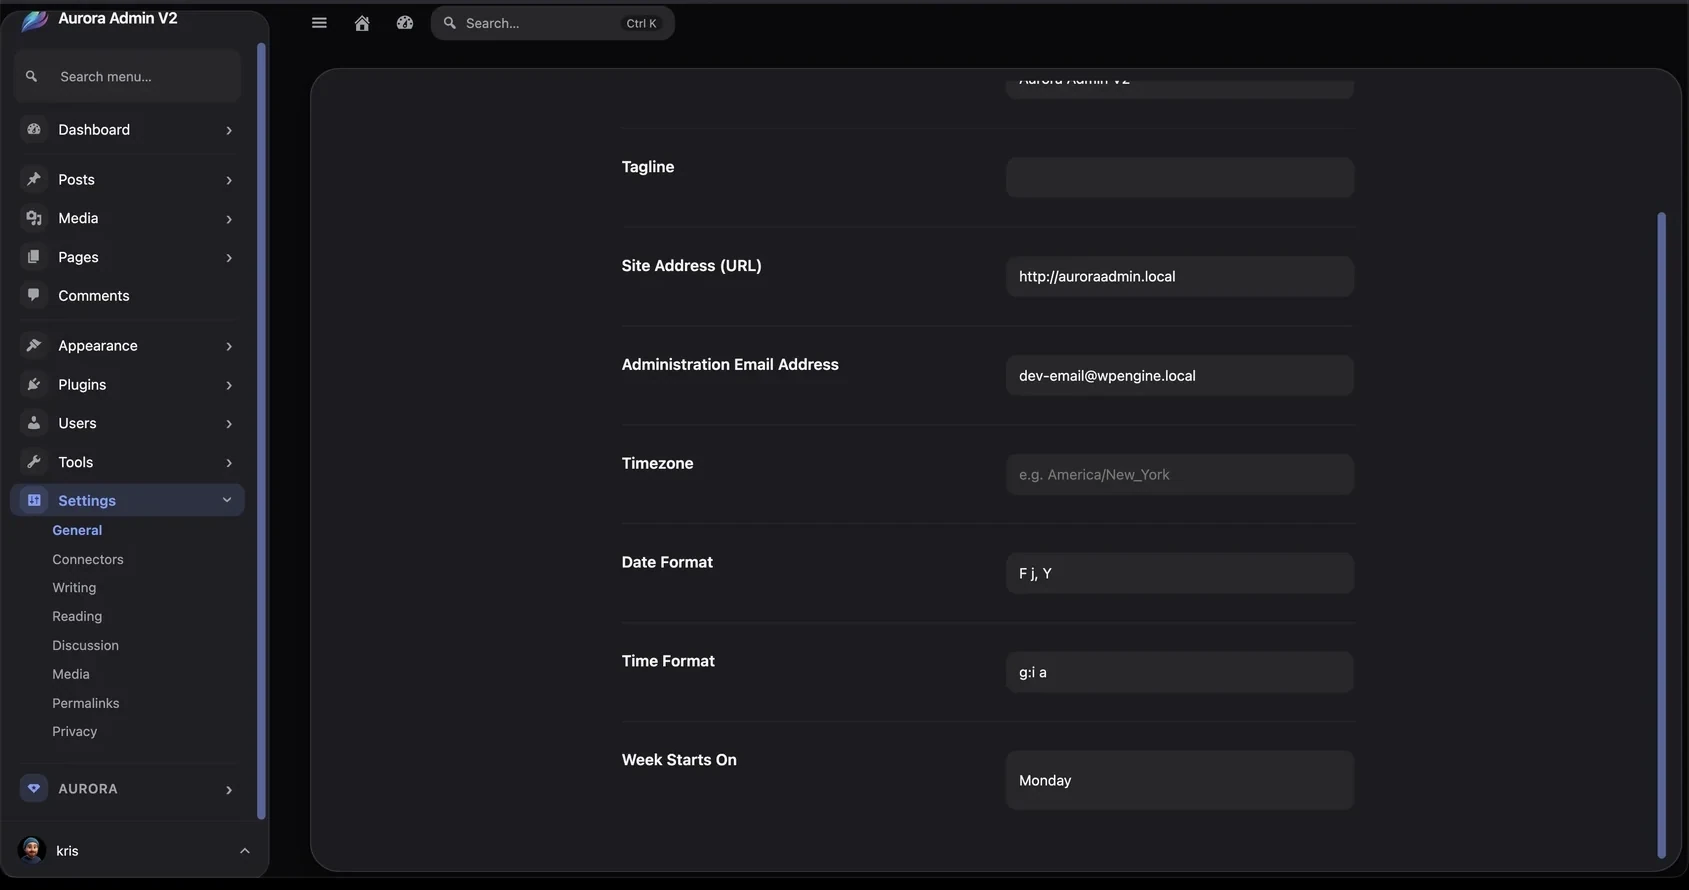Click the Date Format field
This screenshot has height=890, width=1689.
(1180, 573)
